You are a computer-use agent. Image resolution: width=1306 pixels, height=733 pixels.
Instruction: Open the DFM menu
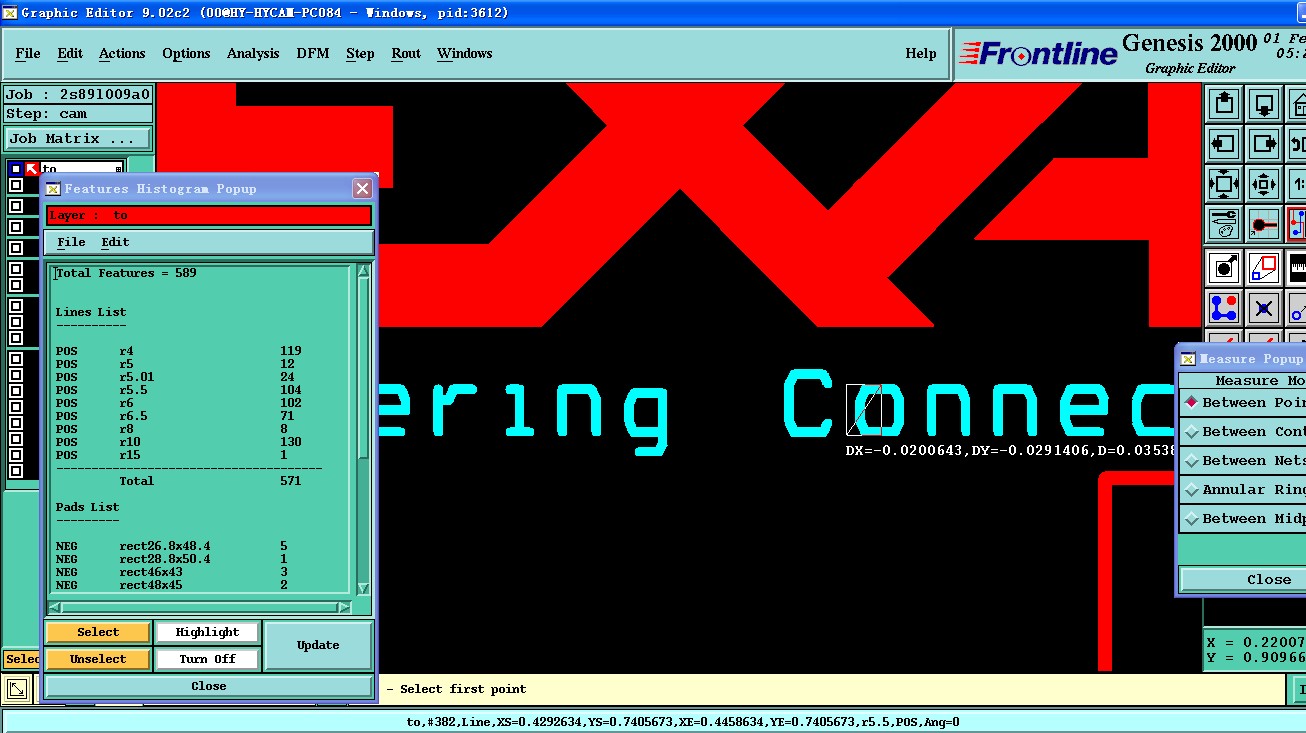313,53
